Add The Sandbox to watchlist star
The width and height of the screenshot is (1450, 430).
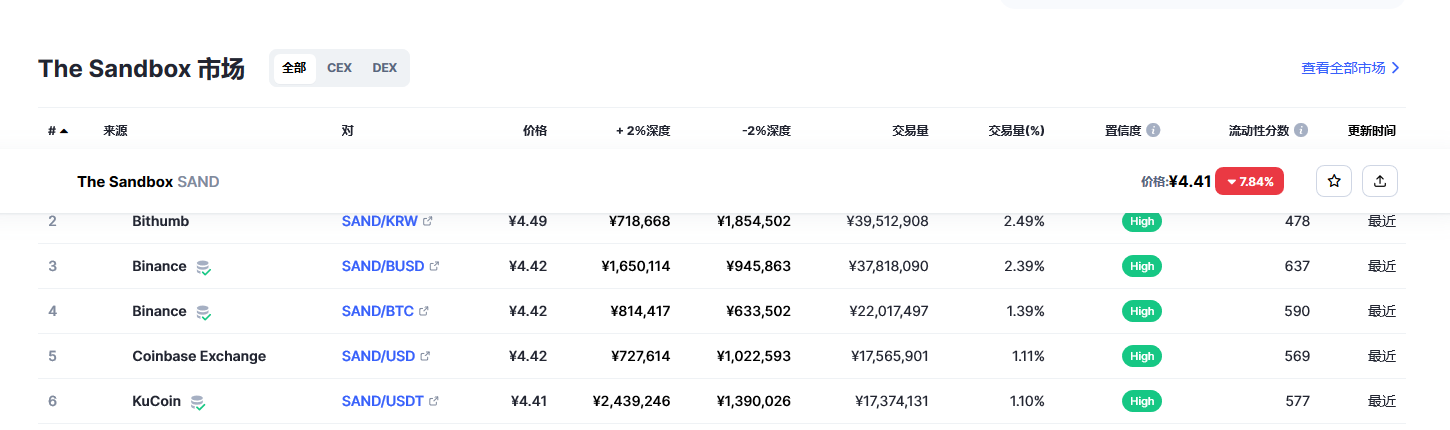[1334, 181]
